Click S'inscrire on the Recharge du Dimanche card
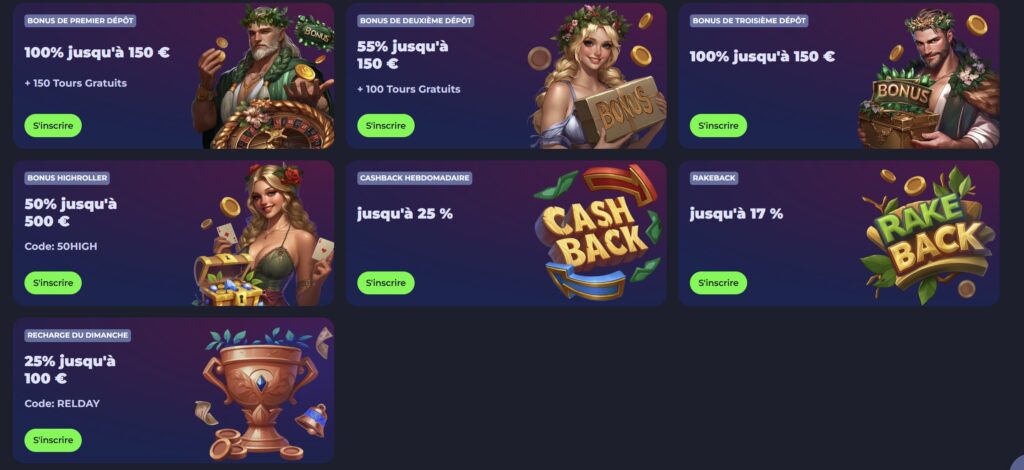The image size is (1024, 470). point(53,440)
